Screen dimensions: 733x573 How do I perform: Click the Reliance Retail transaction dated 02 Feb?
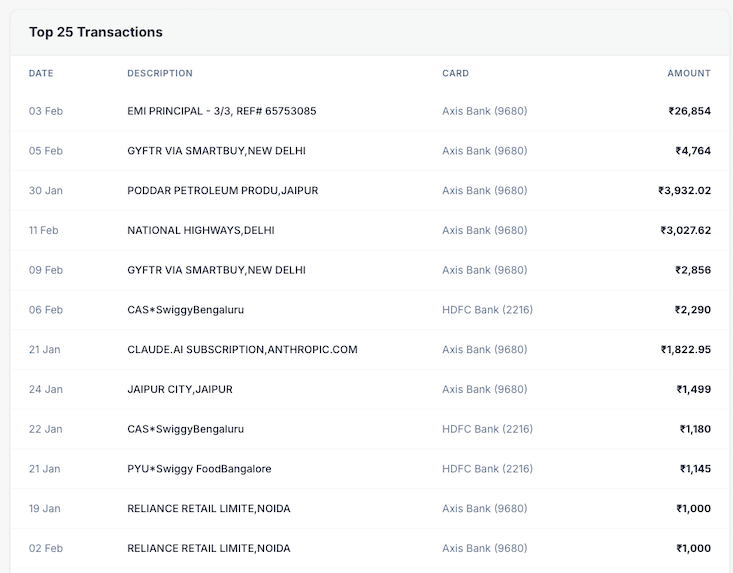pos(208,548)
